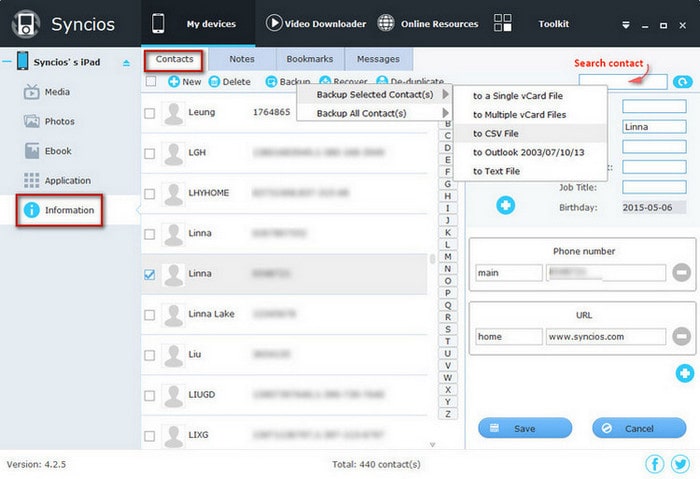Open the Toolkit grid icon
The height and width of the screenshot is (479, 700).
503,23
